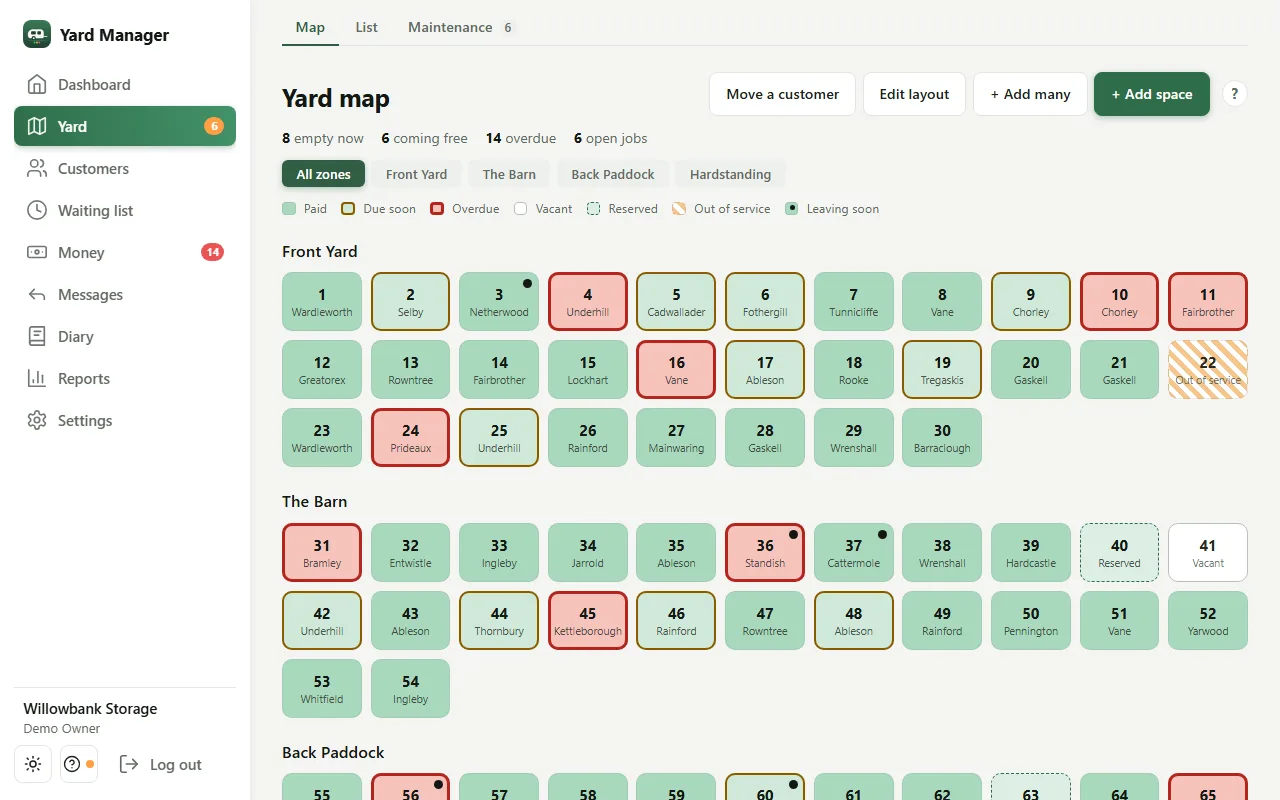1280x800 pixels.
Task: Open space 30 Barraclough tile
Action: click(942, 438)
